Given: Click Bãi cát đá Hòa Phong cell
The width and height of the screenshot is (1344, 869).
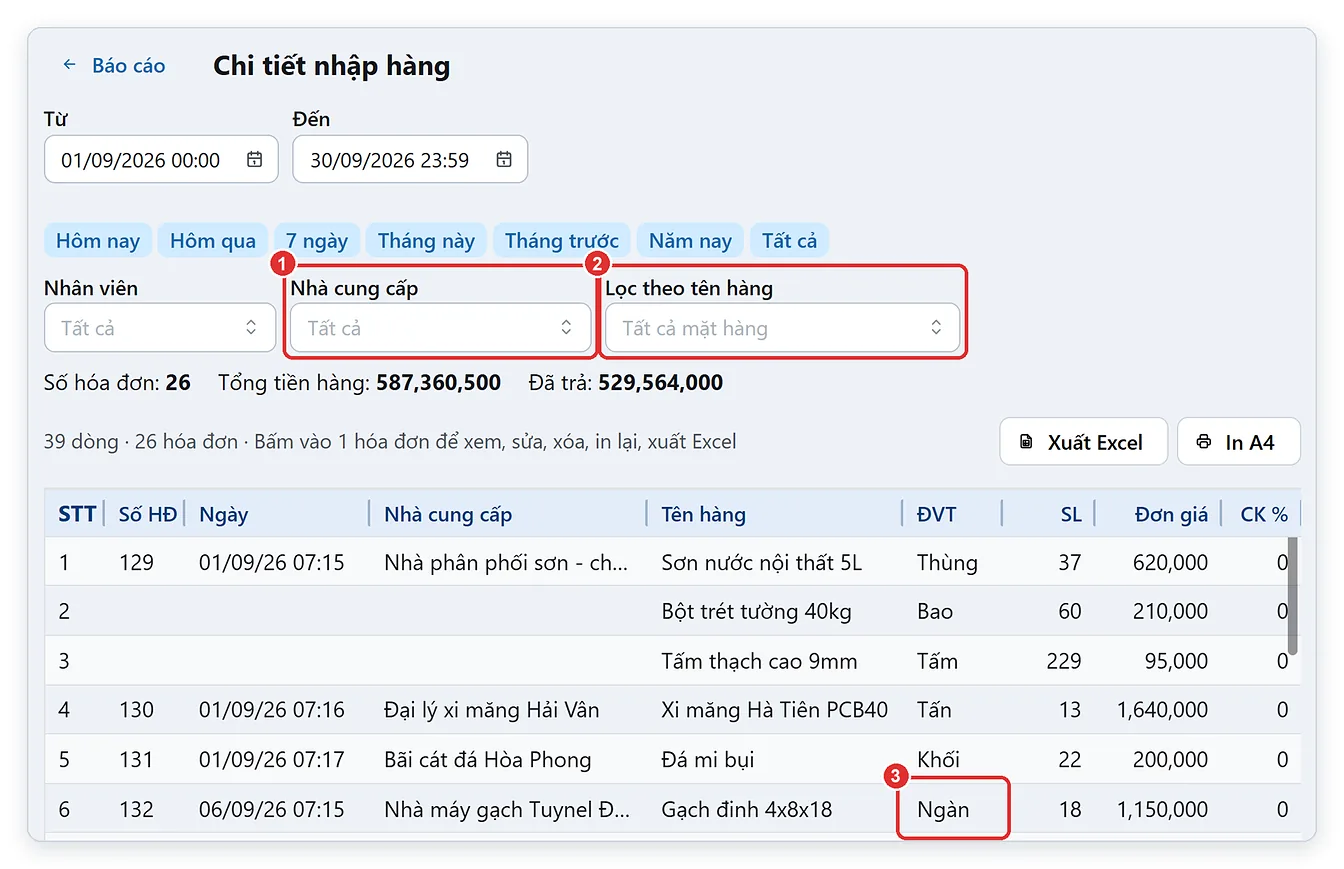Looking at the screenshot, I should point(487,760).
